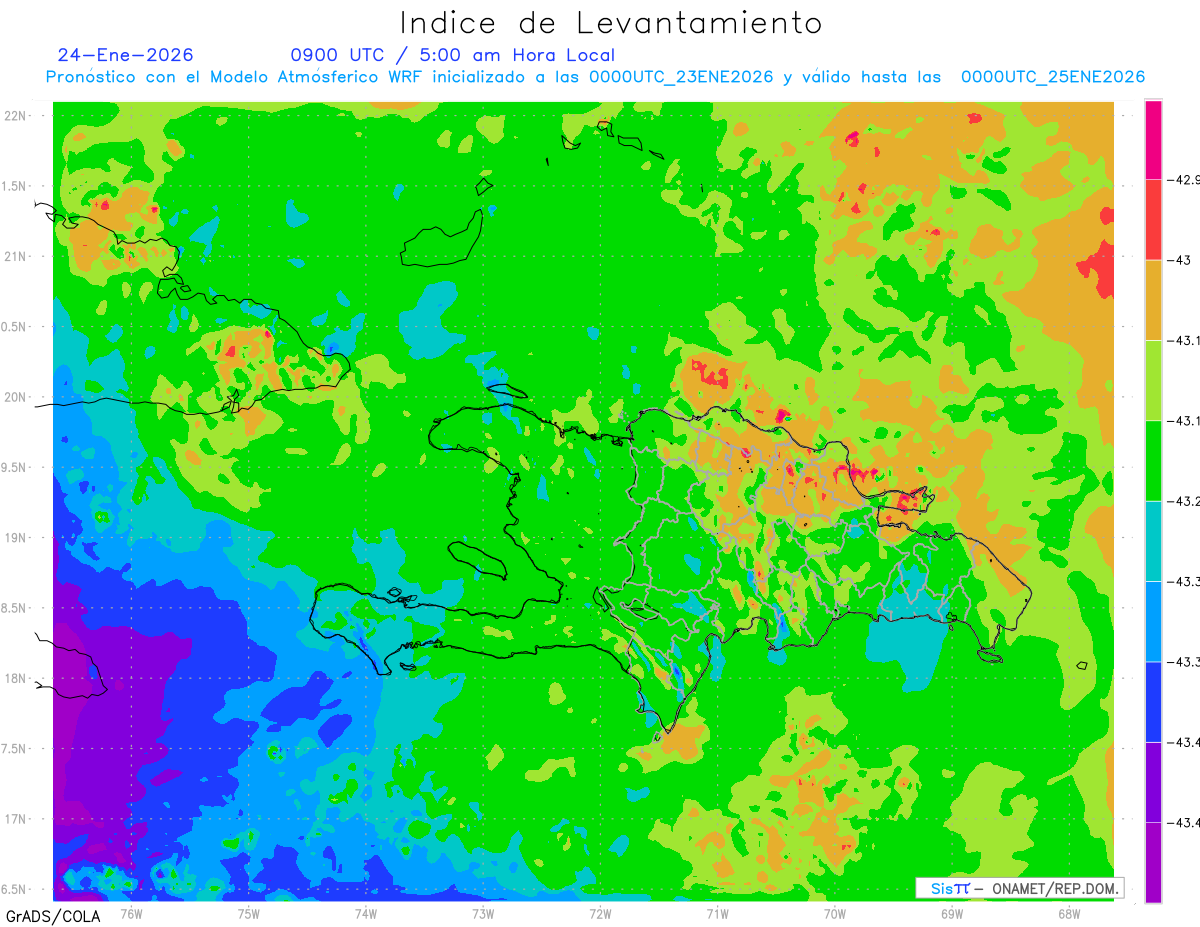The image size is (1200, 927).
Task: Select the bright green color legend segment
Action: click(1153, 461)
